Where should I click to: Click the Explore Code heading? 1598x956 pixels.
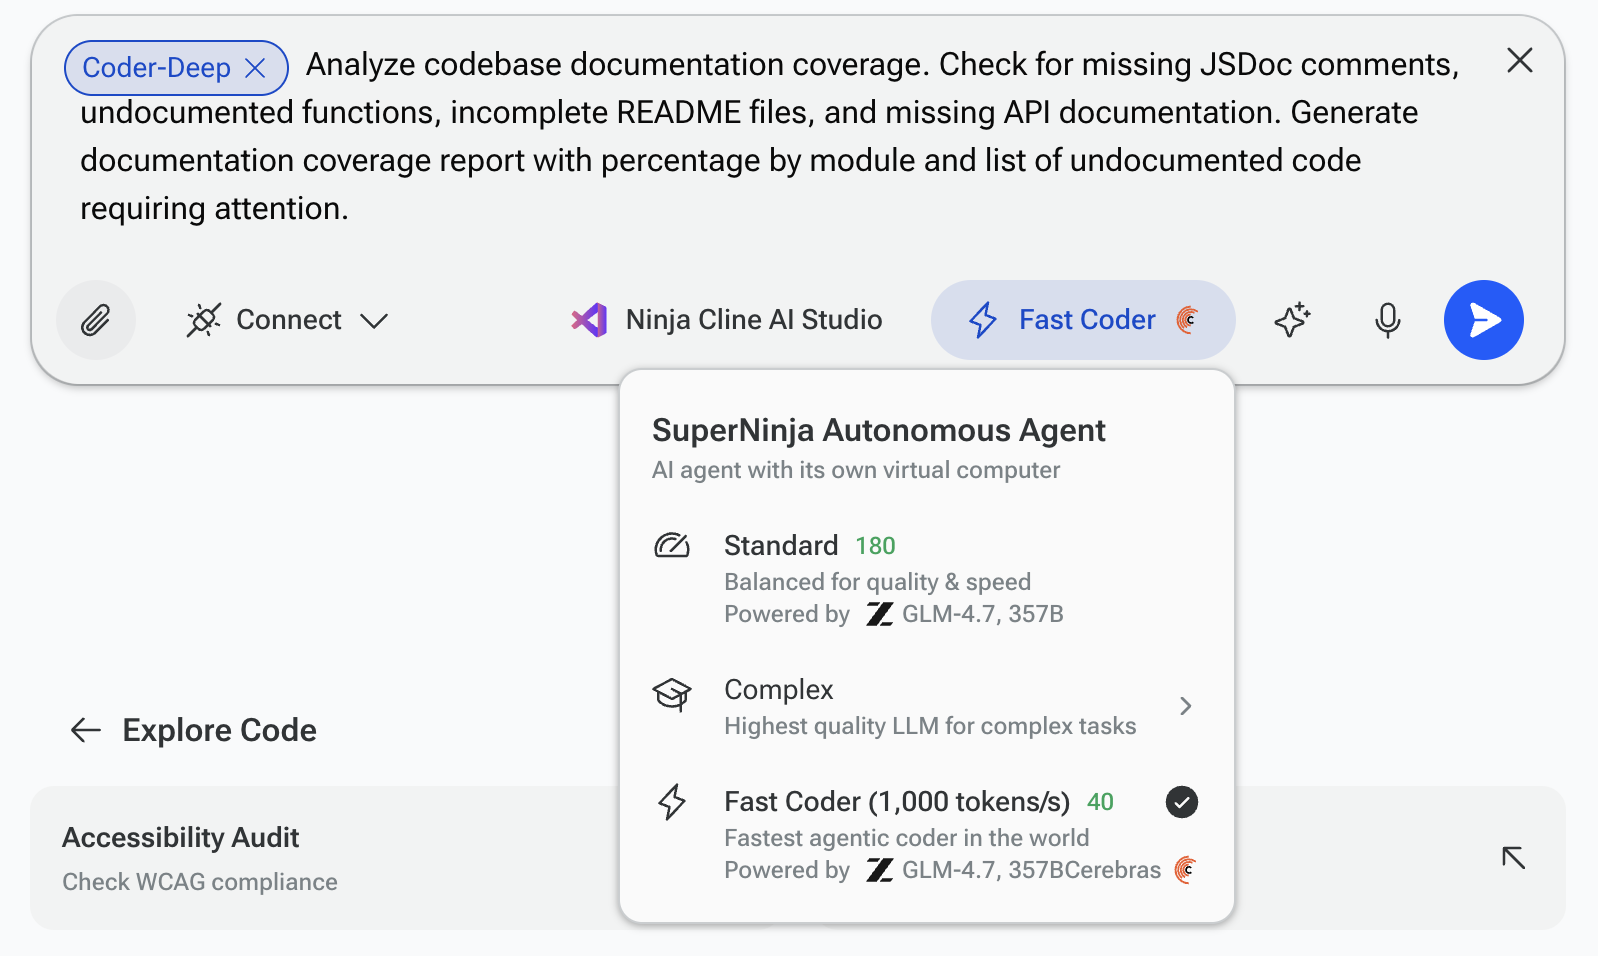[219, 730]
